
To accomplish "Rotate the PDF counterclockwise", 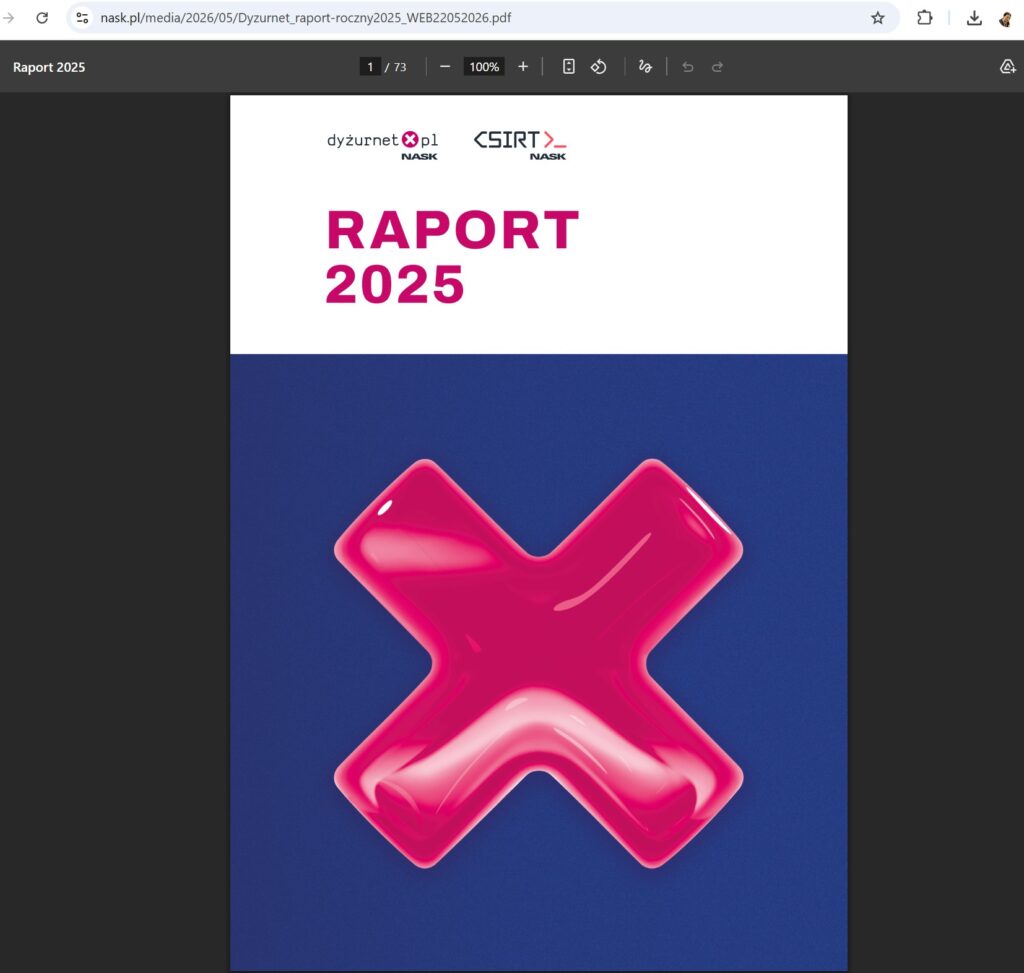I will point(599,67).
